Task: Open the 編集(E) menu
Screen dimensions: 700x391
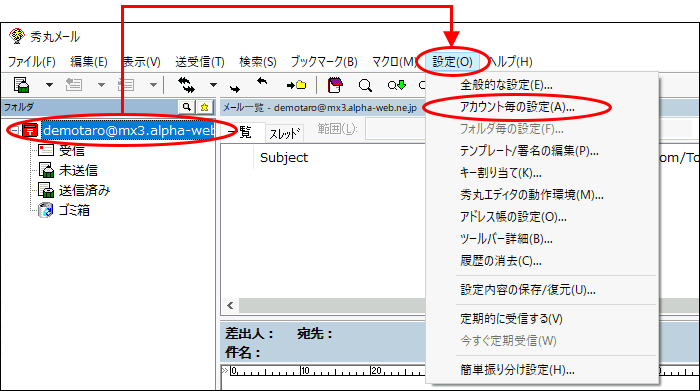Action: point(89,62)
